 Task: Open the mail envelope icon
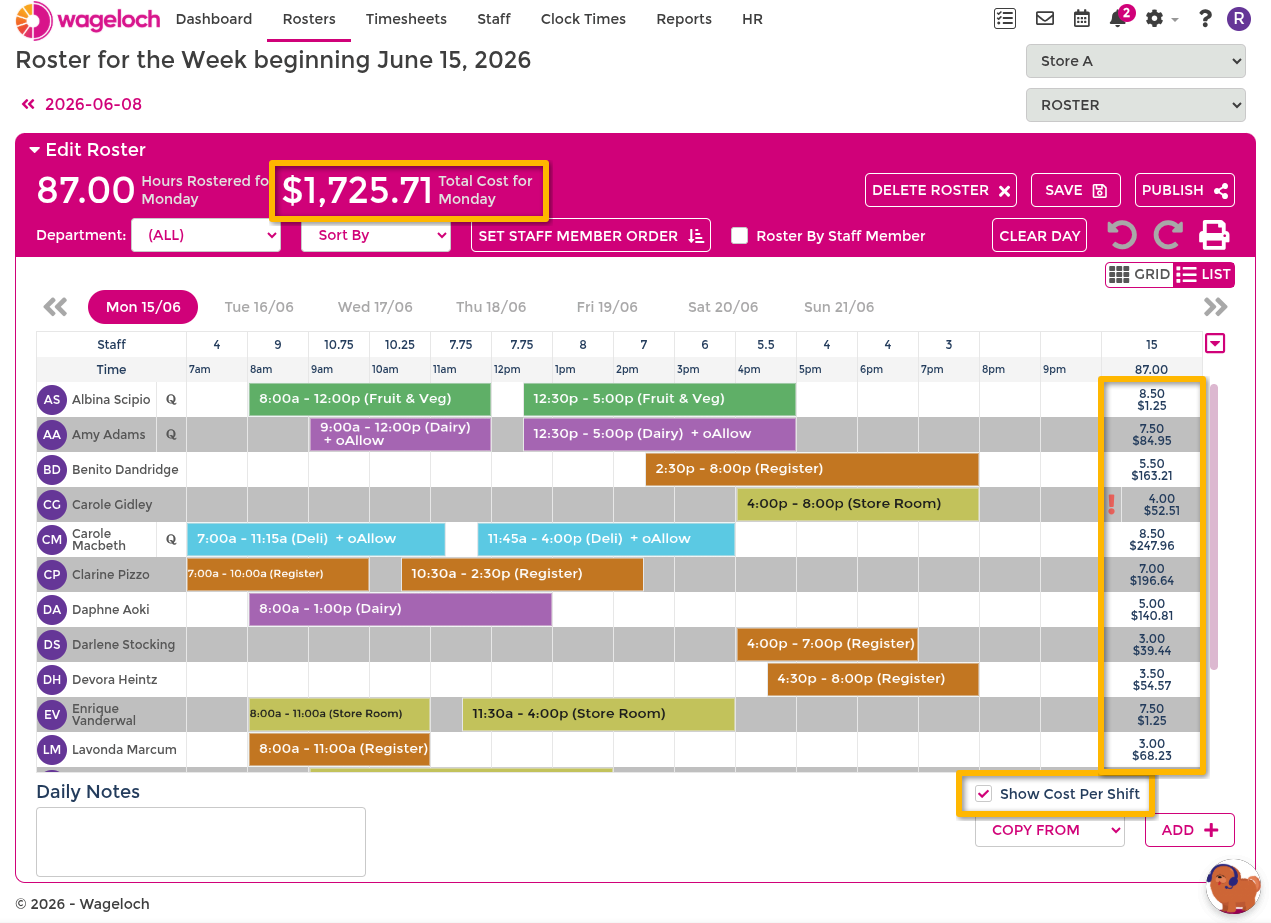tap(1045, 18)
